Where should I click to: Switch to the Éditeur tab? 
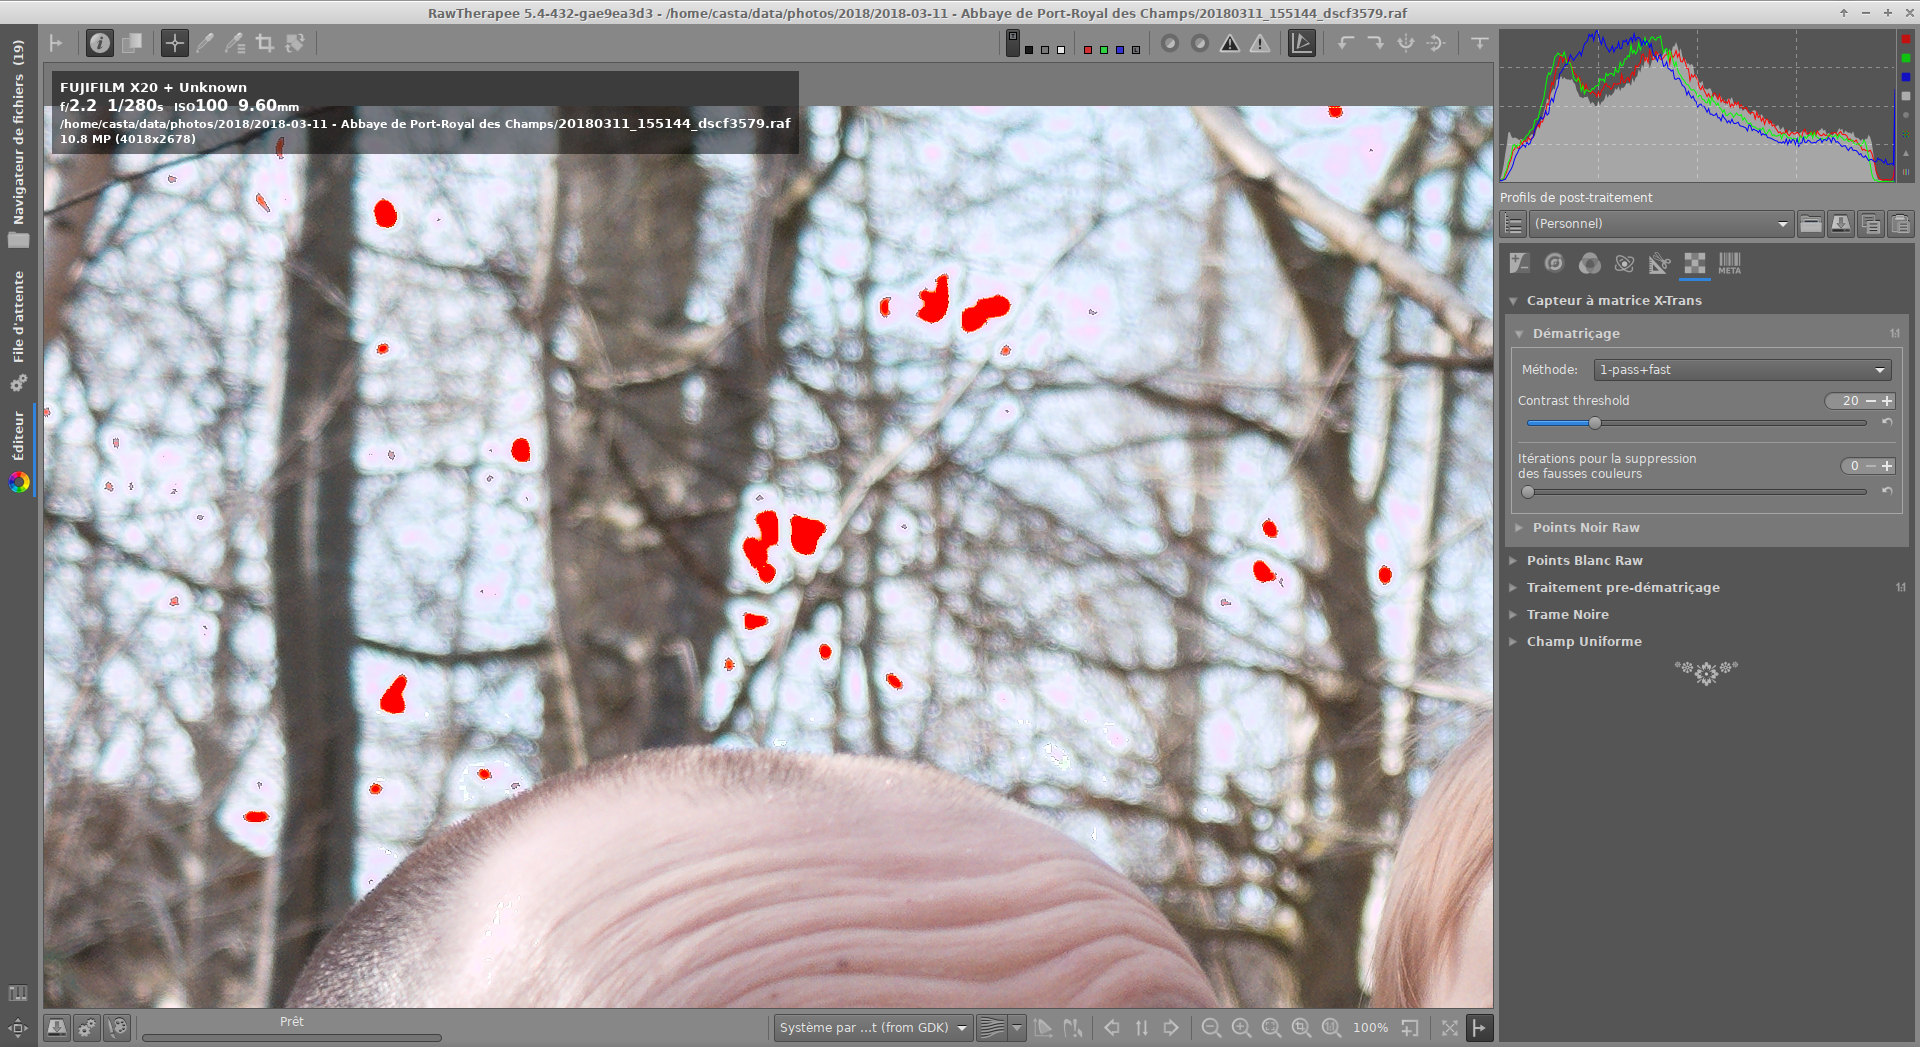(18, 452)
